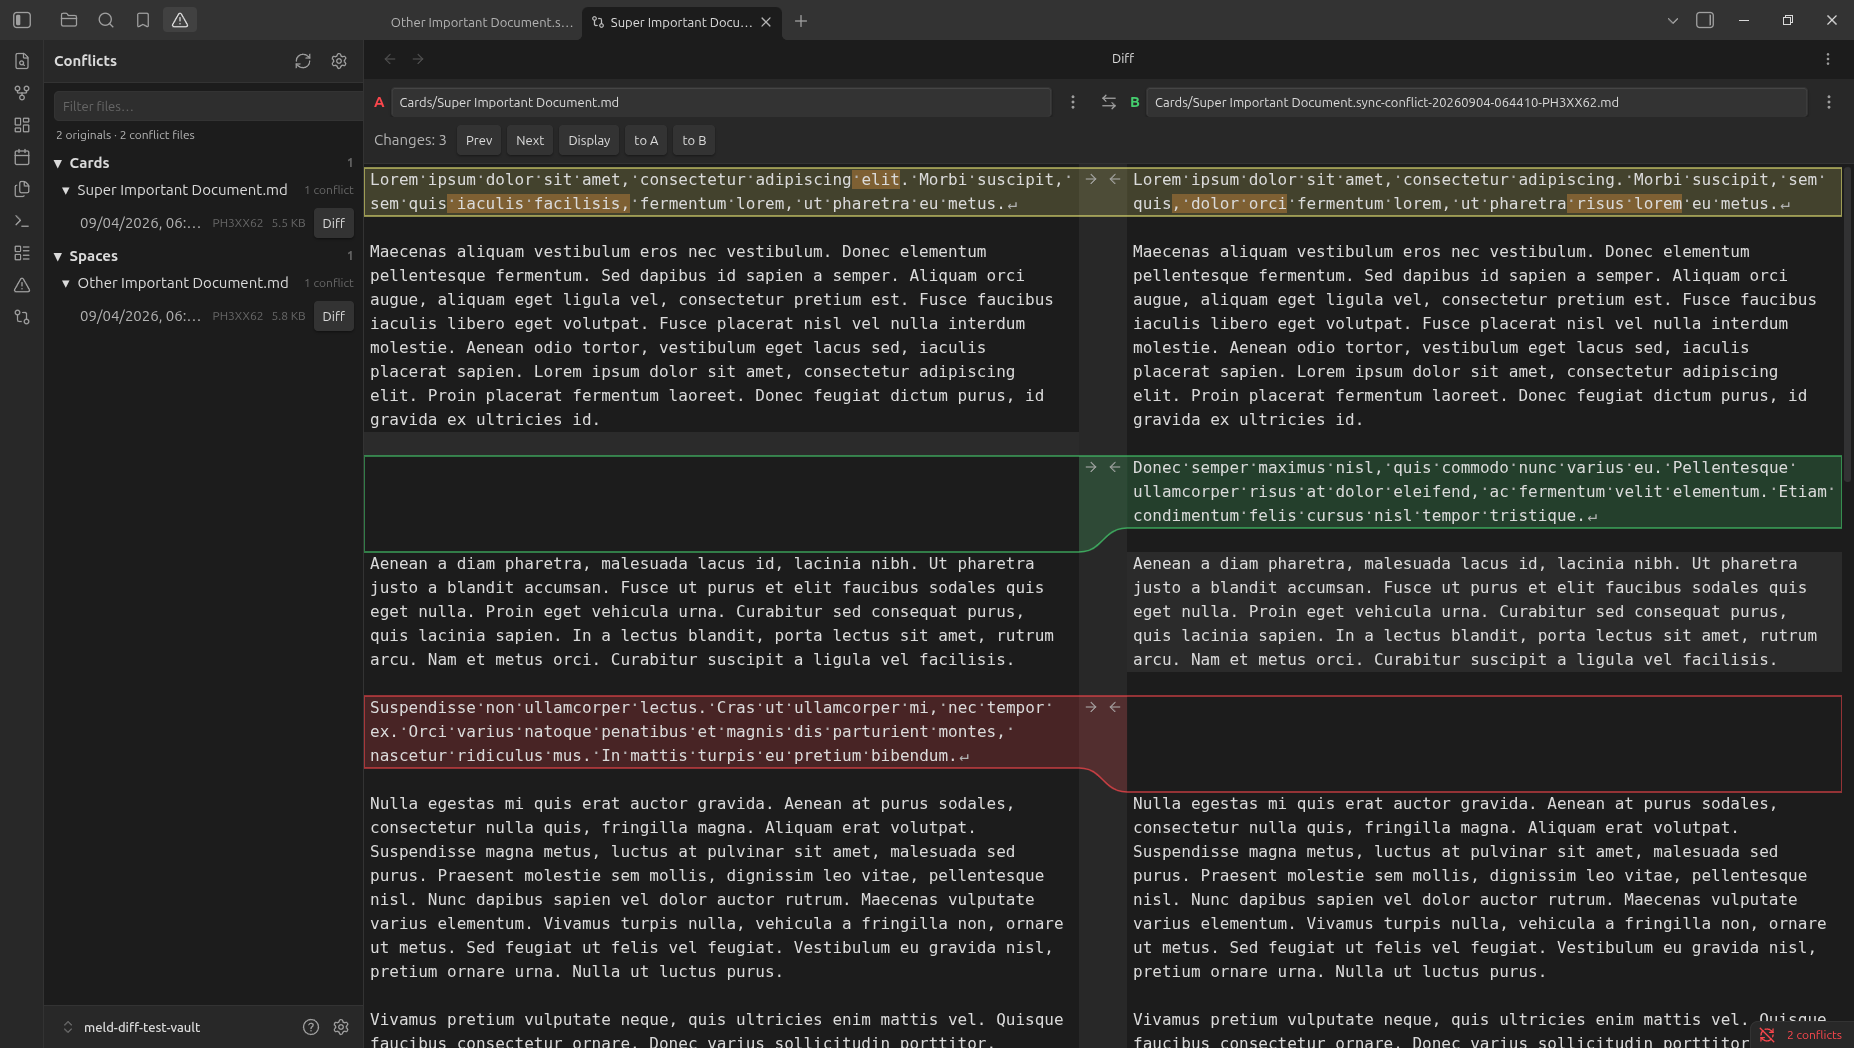This screenshot has height=1048, width=1854.
Task: Open the tab list dropdown chevron
Action: (x=1673, y=20)
